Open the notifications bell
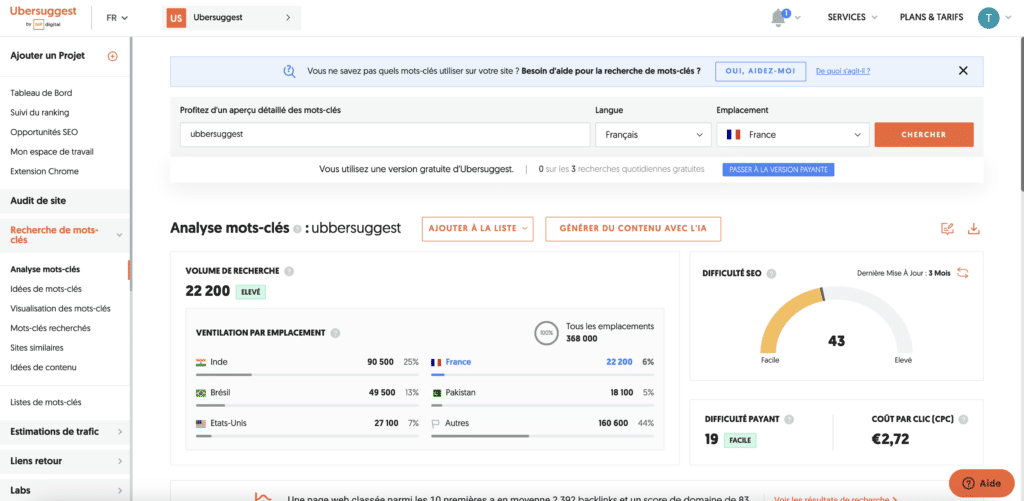The image size is (1024, 501). [x=779, y=18]
